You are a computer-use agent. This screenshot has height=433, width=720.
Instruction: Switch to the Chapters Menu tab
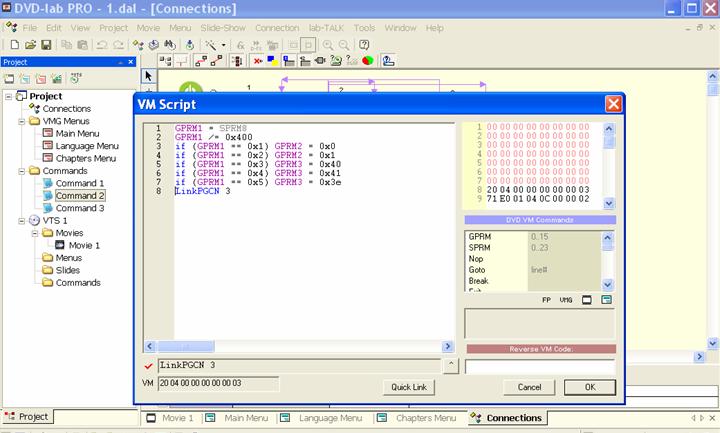[418, 418]
